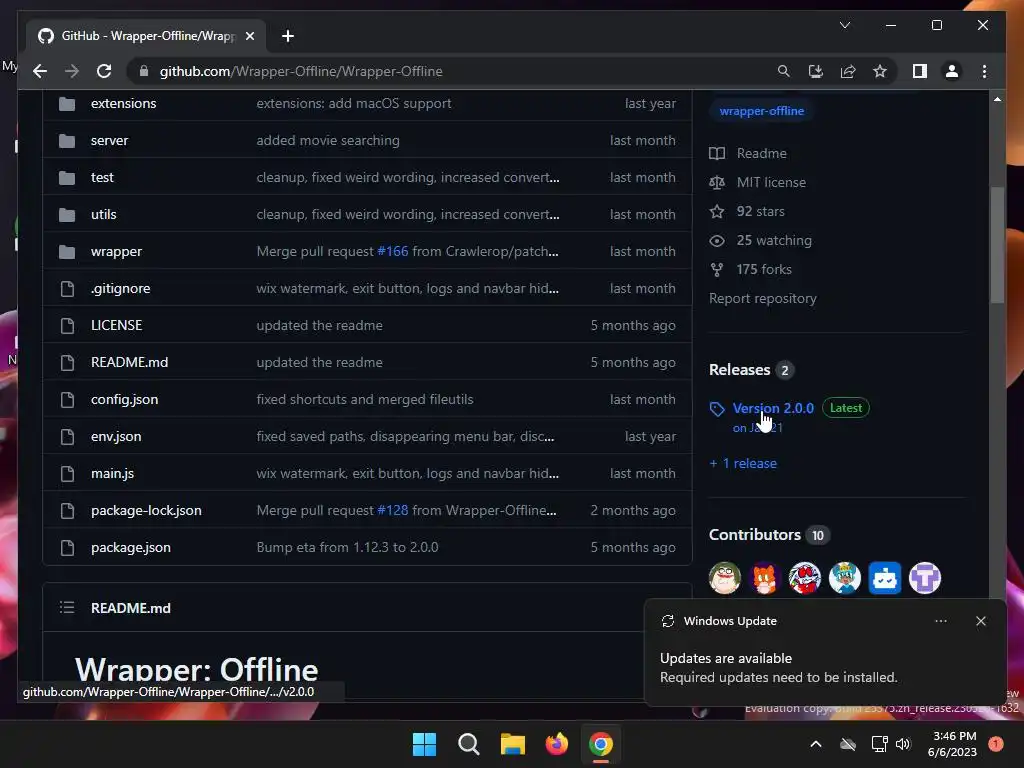Image resolution: width=1024 pixels, height=768 pixels.
Task: Open a new browser tab
Action: [288, 36]
